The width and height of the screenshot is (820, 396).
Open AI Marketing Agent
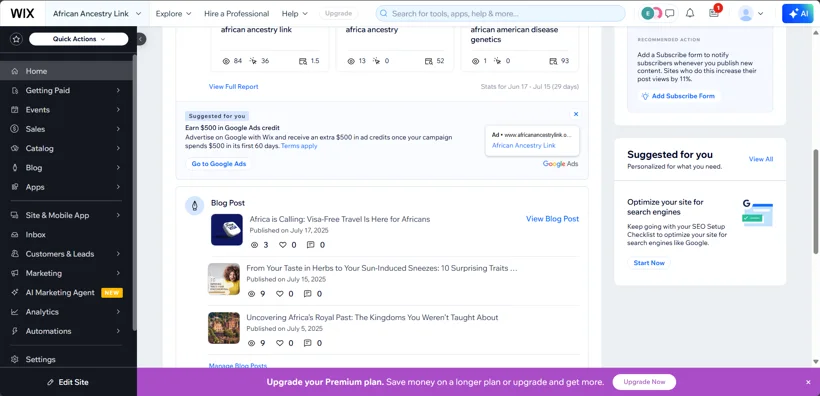66,293
